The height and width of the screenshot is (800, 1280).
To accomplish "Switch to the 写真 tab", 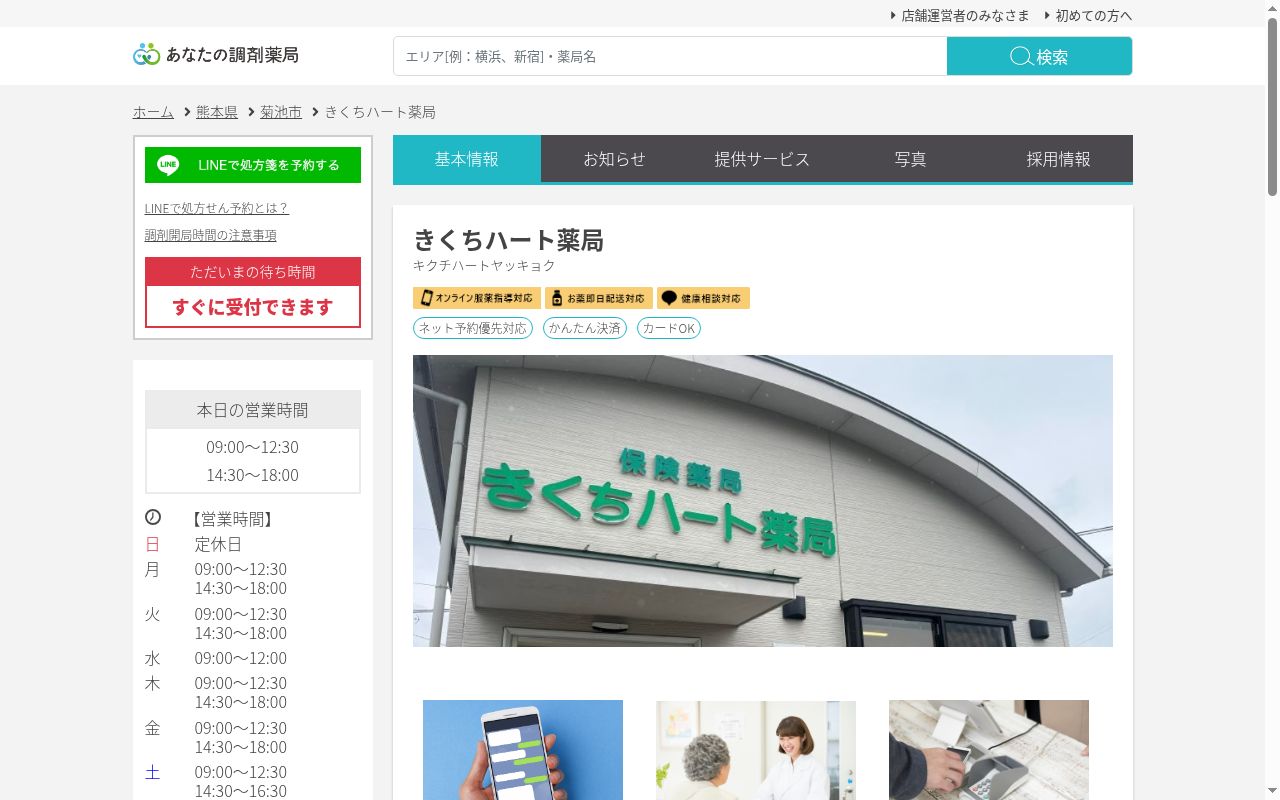I will tap(910, 159).
